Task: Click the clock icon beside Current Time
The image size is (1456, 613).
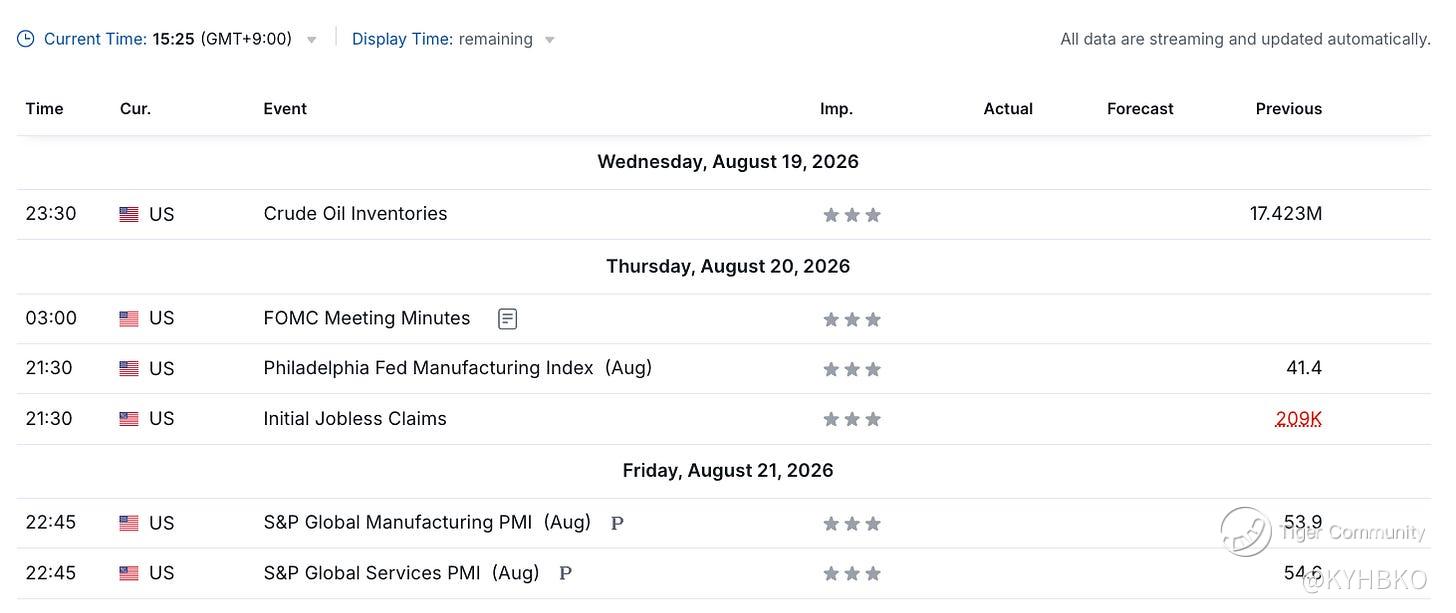Action: coord(25,39)
